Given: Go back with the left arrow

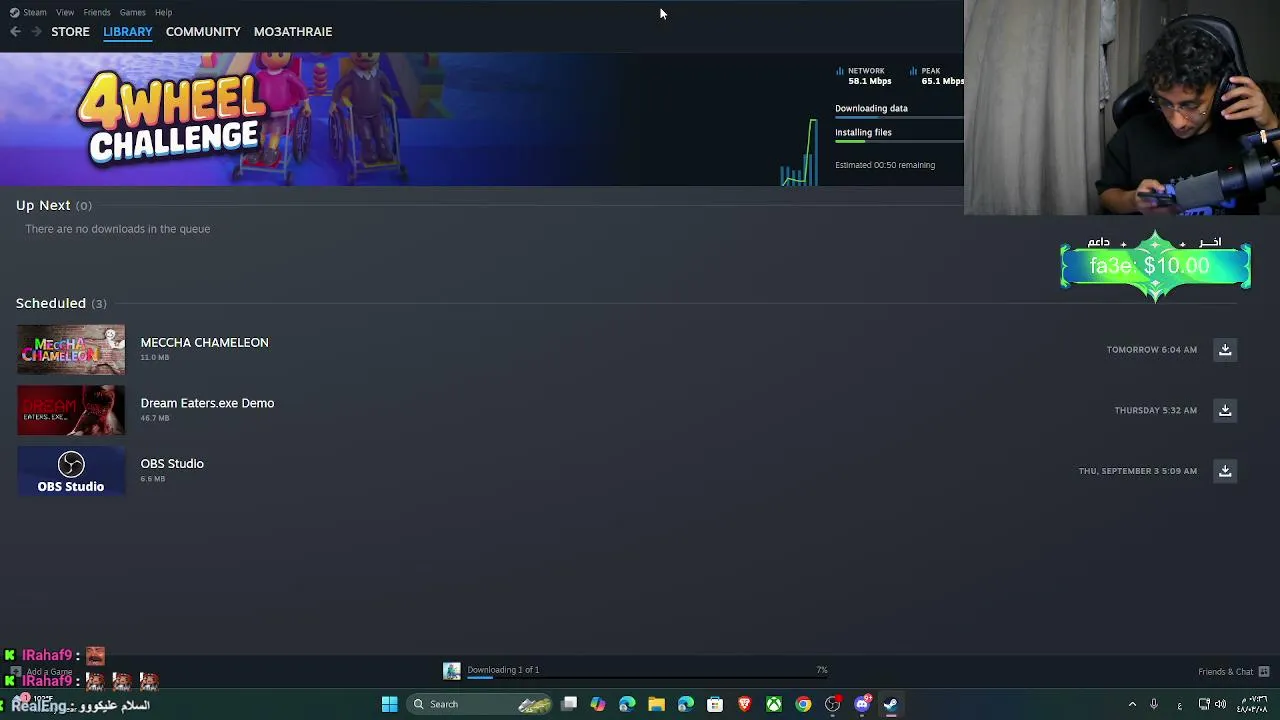Looking at the screenshot, I should coord(15,32).
